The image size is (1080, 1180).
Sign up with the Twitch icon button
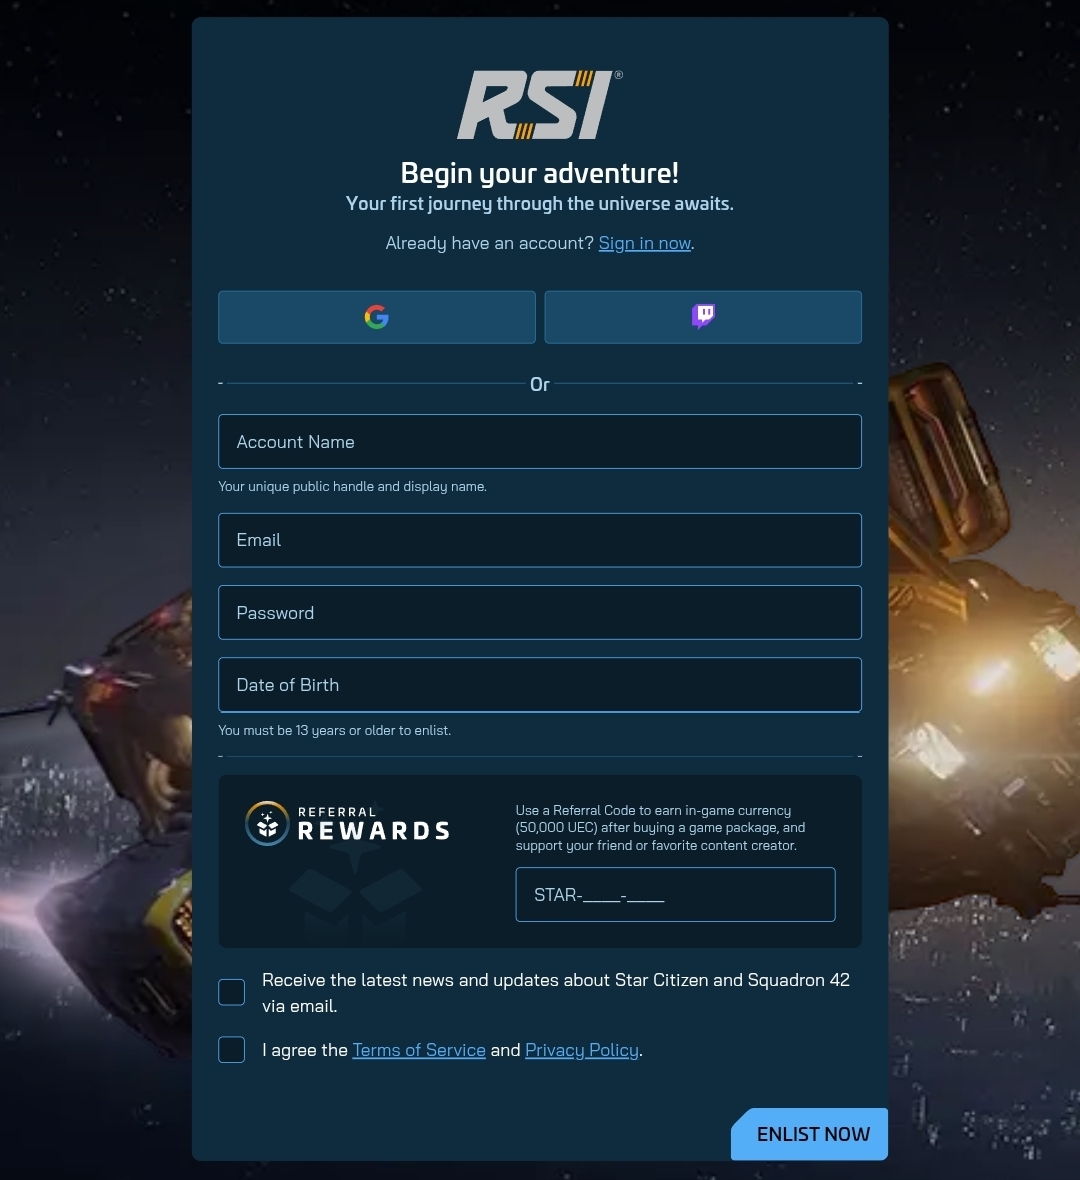(x=703, y=317)
